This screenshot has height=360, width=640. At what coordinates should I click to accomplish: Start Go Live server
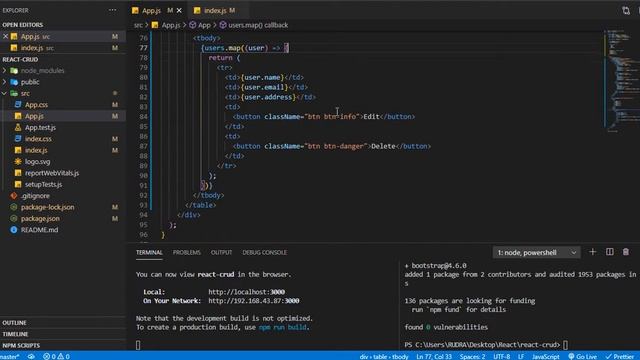582,356
